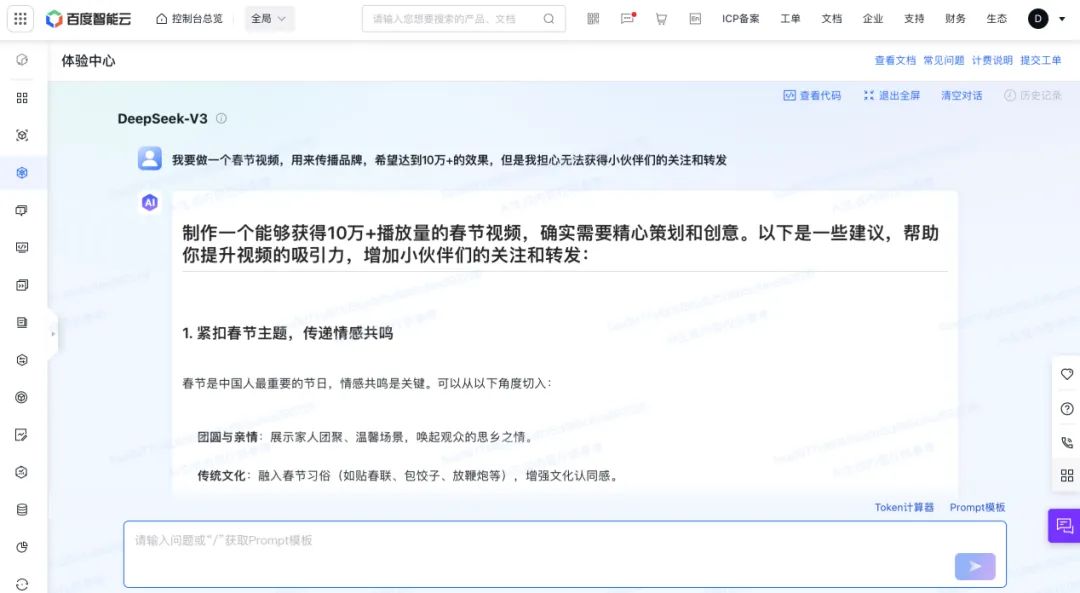Image resolution: width=1080 pixels, height=593 pixels.
Task: Click the info icon beside DeepSeek-V3
Action: click(221, 118)
